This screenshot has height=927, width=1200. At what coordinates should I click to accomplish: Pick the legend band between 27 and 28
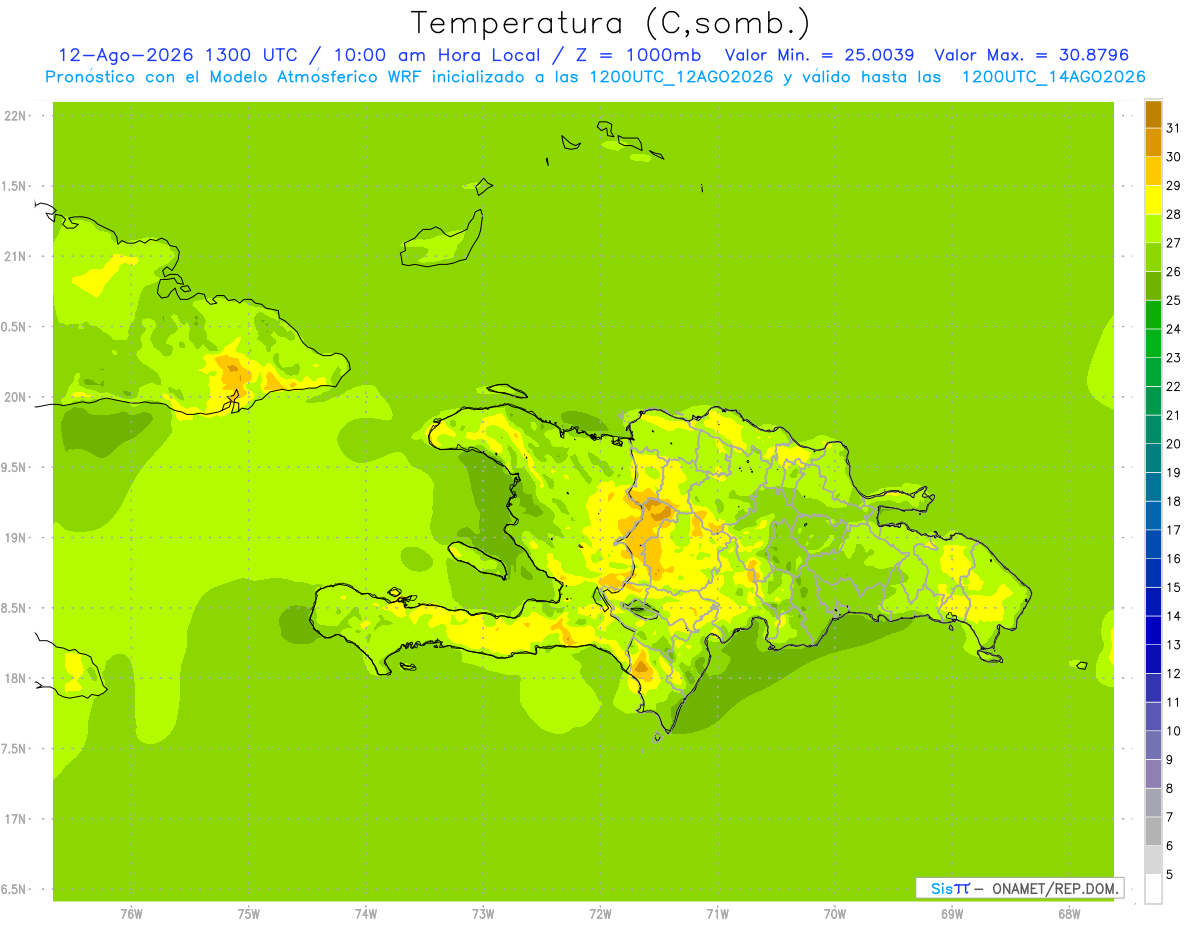tap(1153, 229)
